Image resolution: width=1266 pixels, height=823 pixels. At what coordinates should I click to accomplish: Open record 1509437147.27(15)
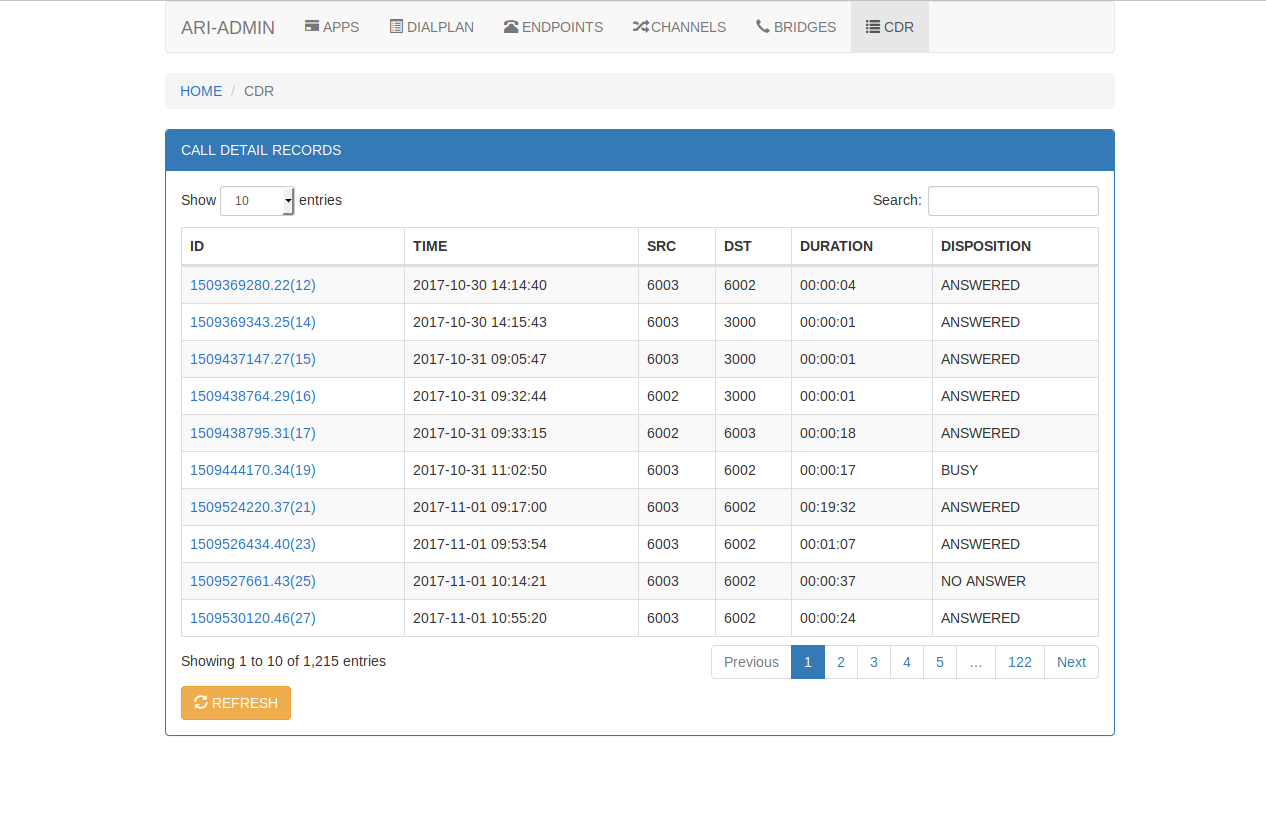(x=253, y=359)
